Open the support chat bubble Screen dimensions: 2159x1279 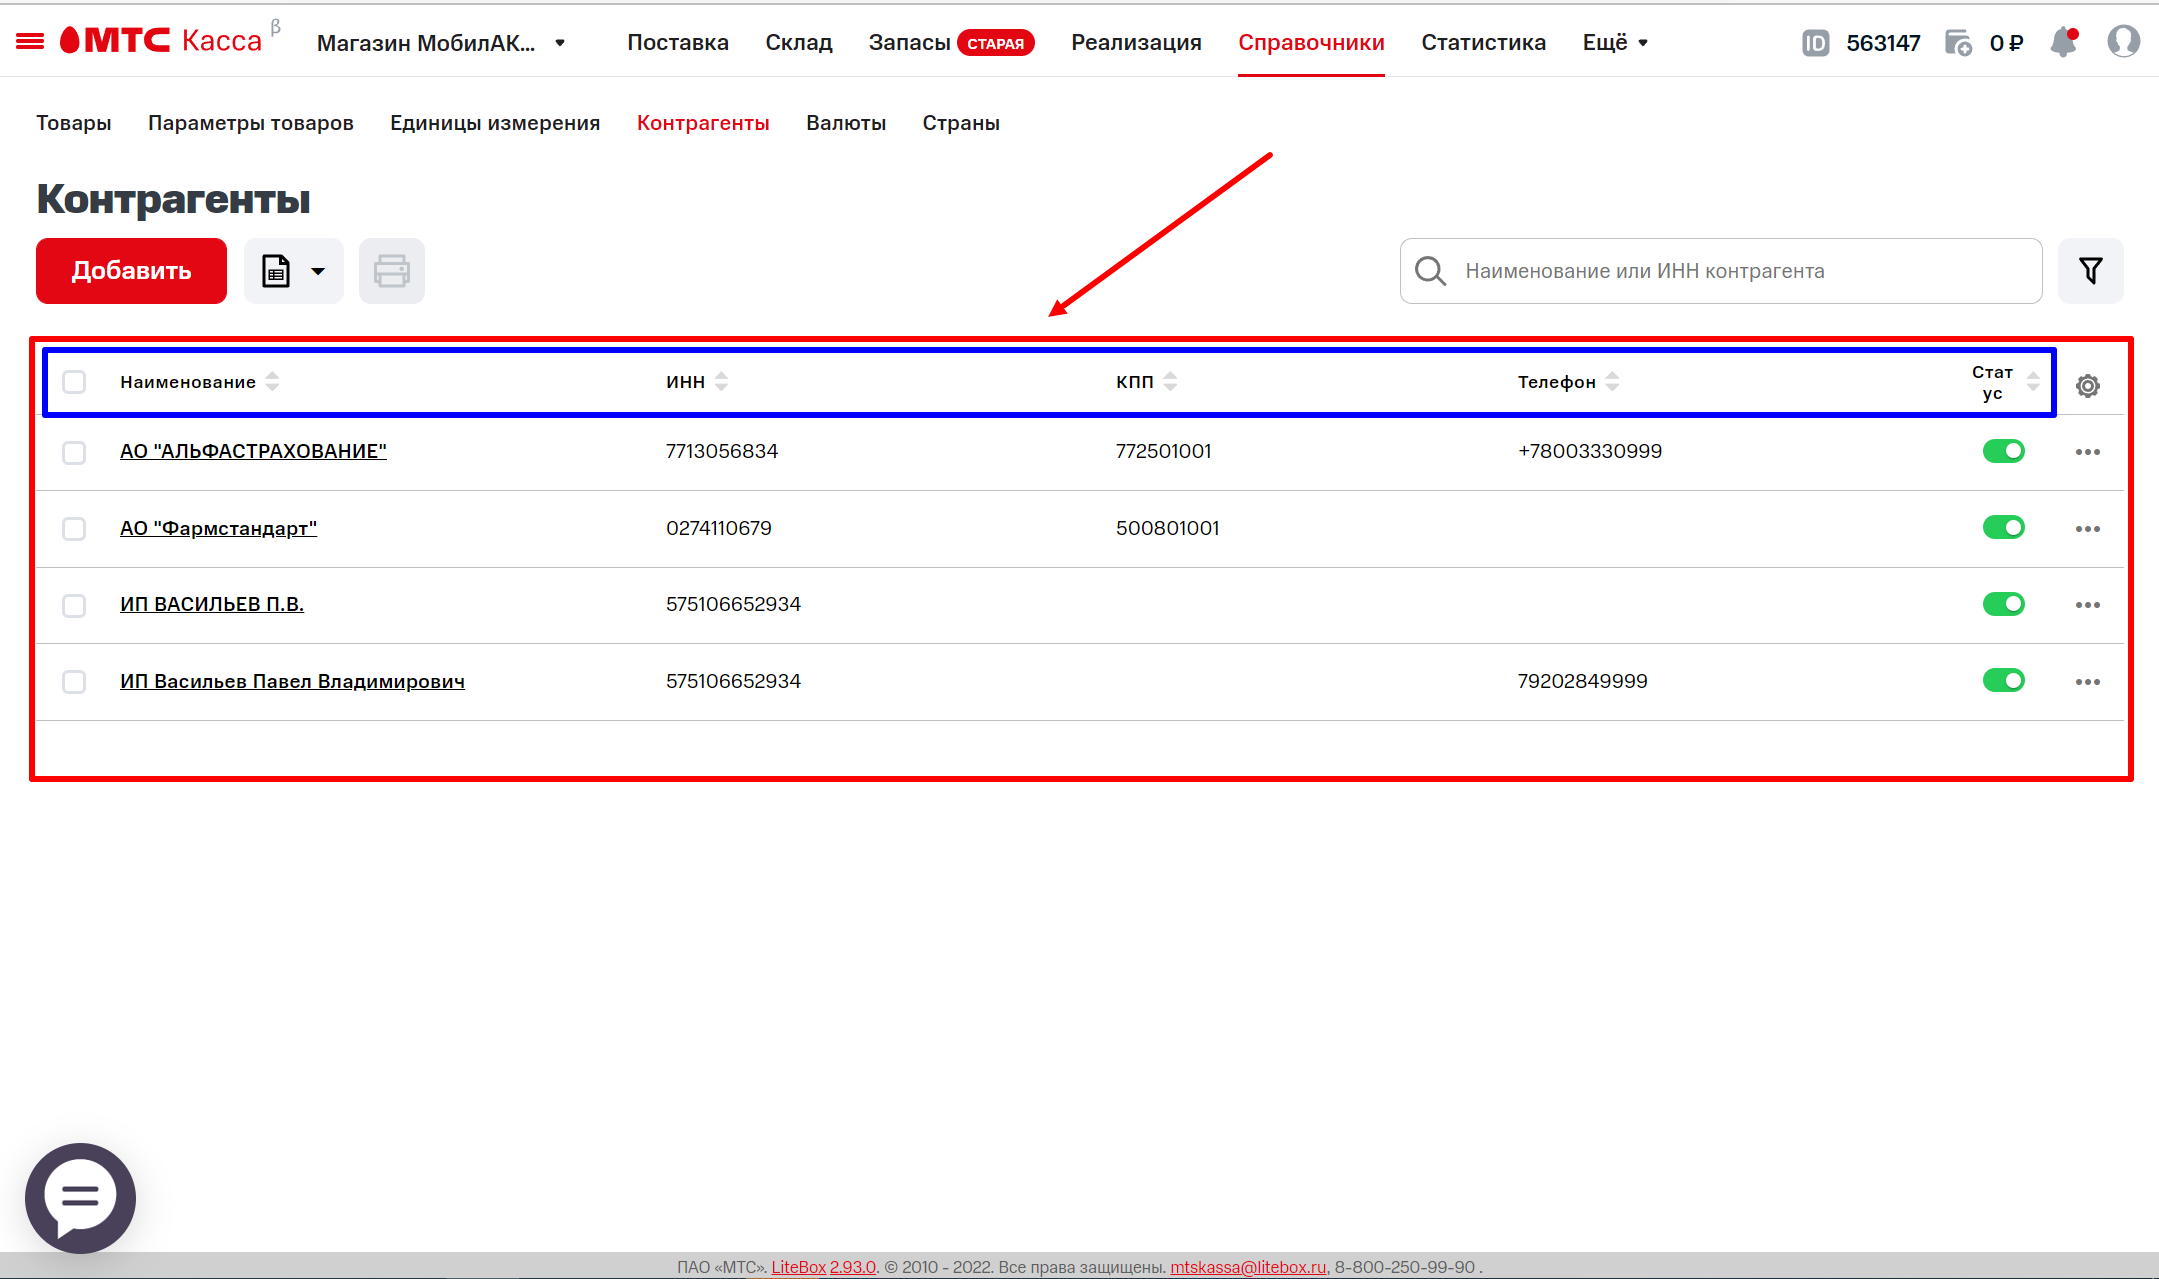point(80,1198)
